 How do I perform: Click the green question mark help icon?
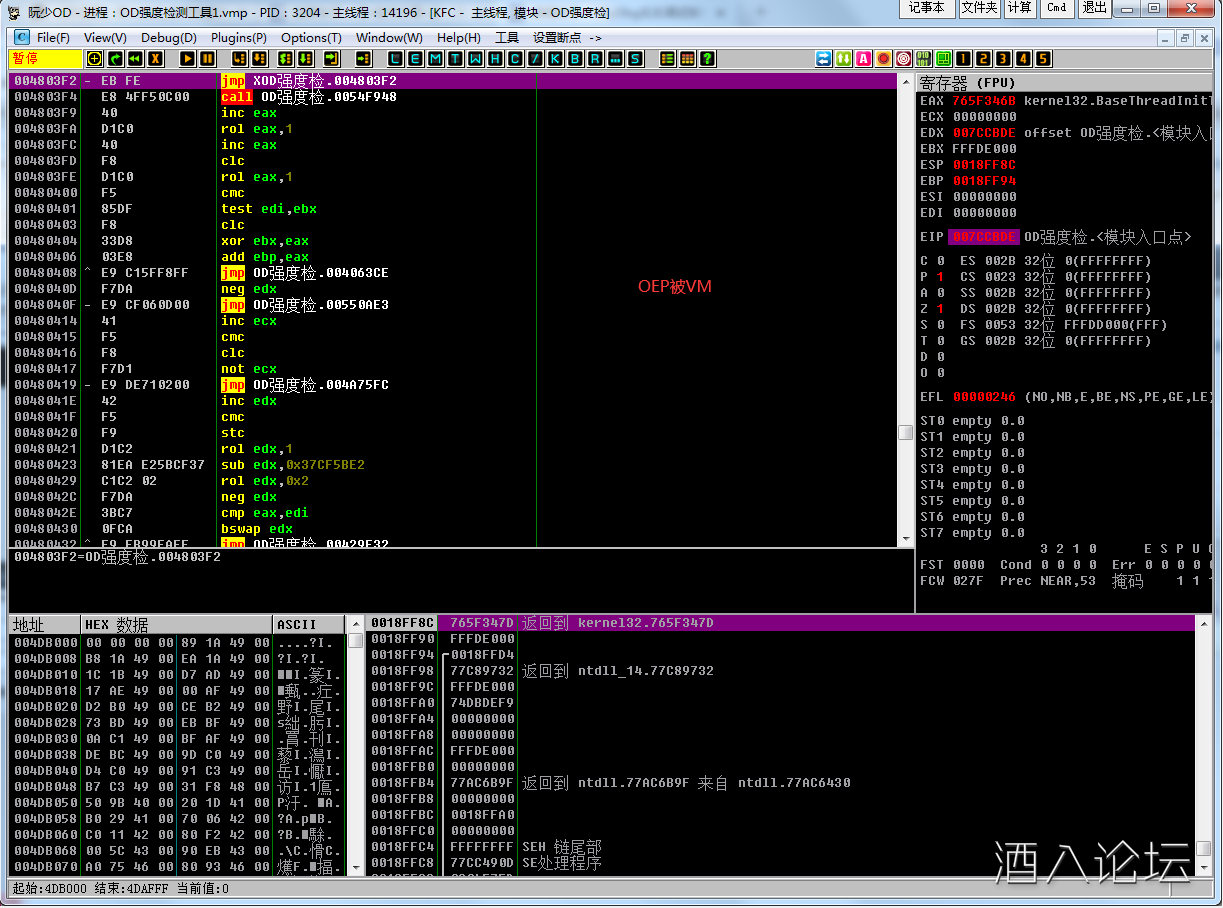[x=708, y=59]
